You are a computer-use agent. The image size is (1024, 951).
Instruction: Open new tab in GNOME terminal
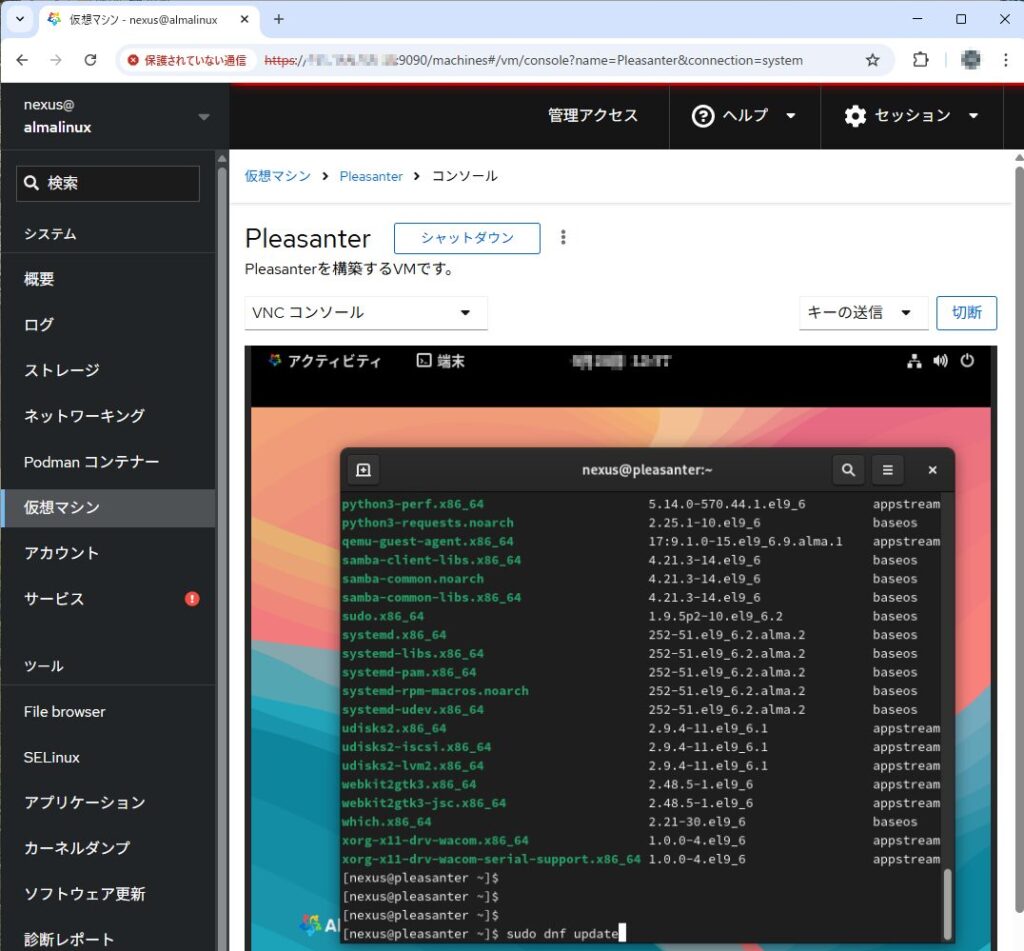363,470
